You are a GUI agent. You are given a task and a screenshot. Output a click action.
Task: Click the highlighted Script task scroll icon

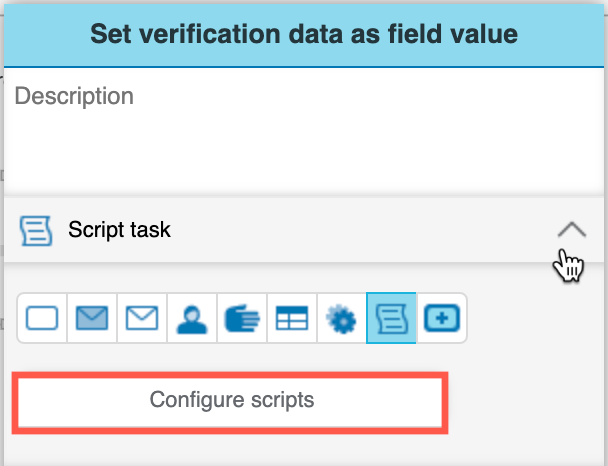coord(391,319)
